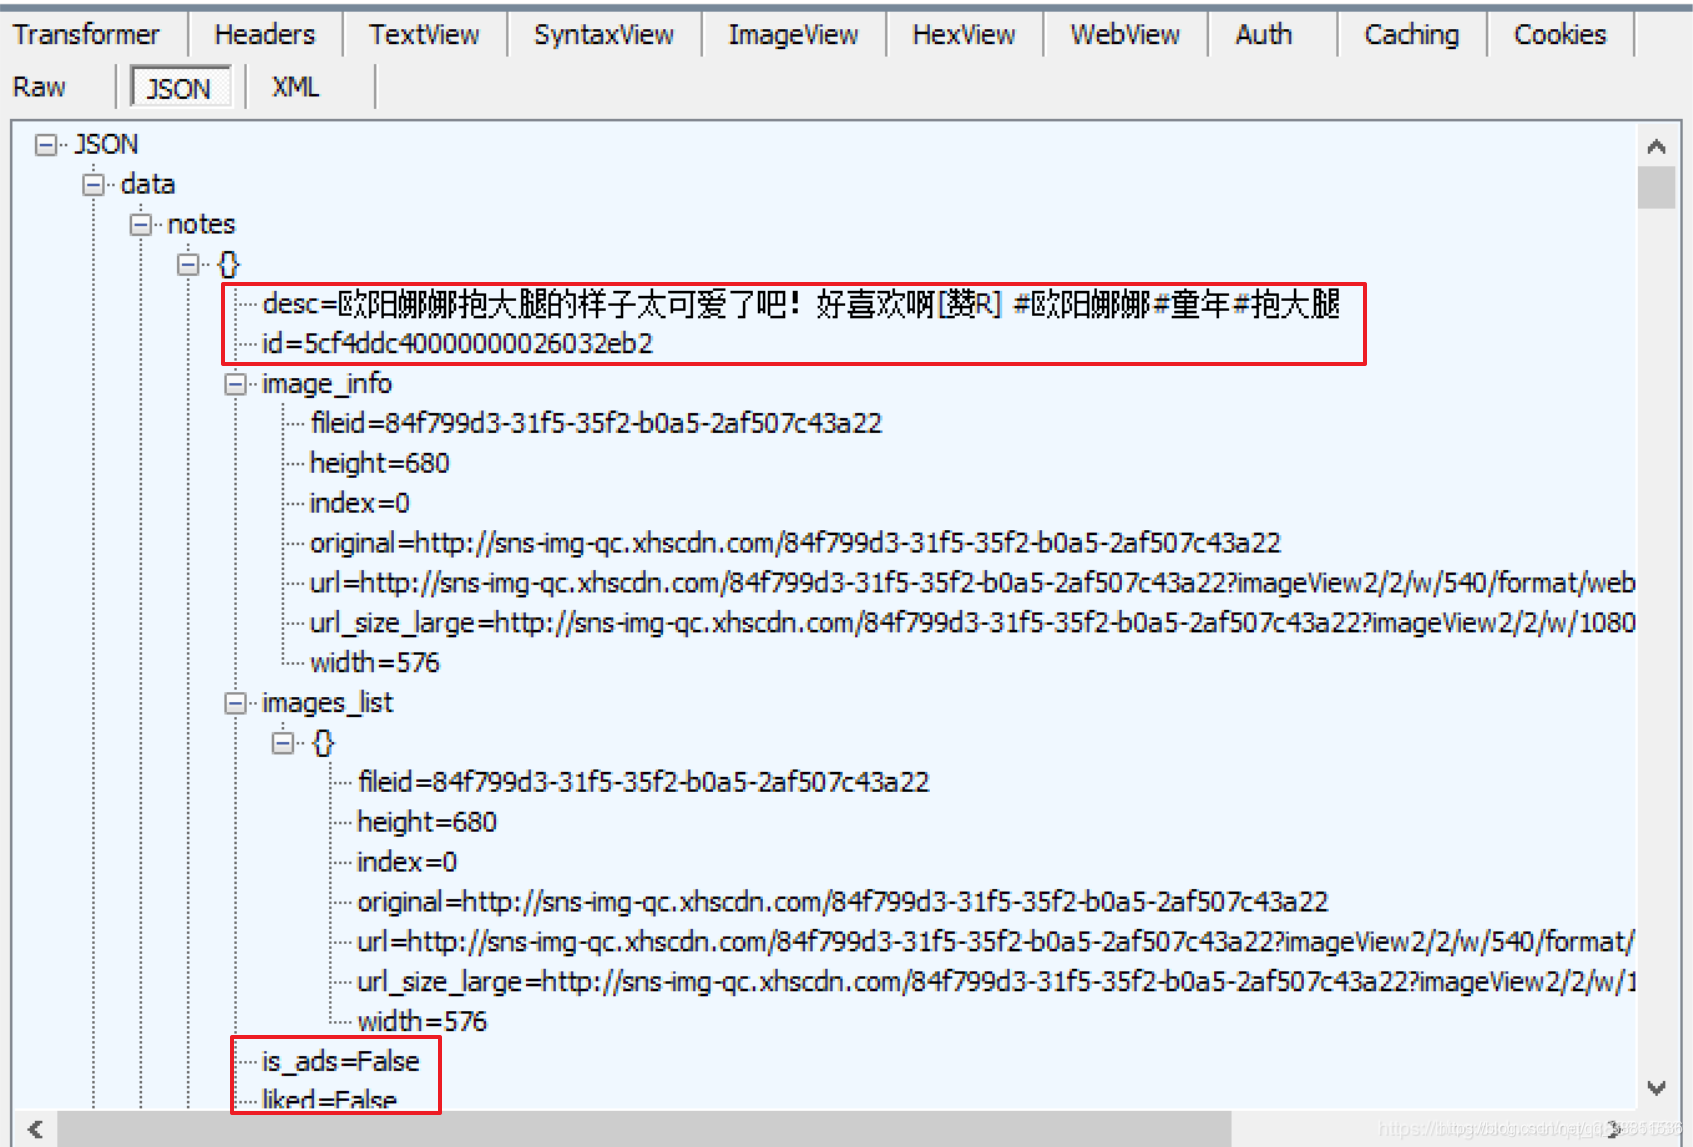The height and width of the screenshot is (1147, 1693).
Task: Switch to the Cookies tab
Action: (x=1560, y=34)
